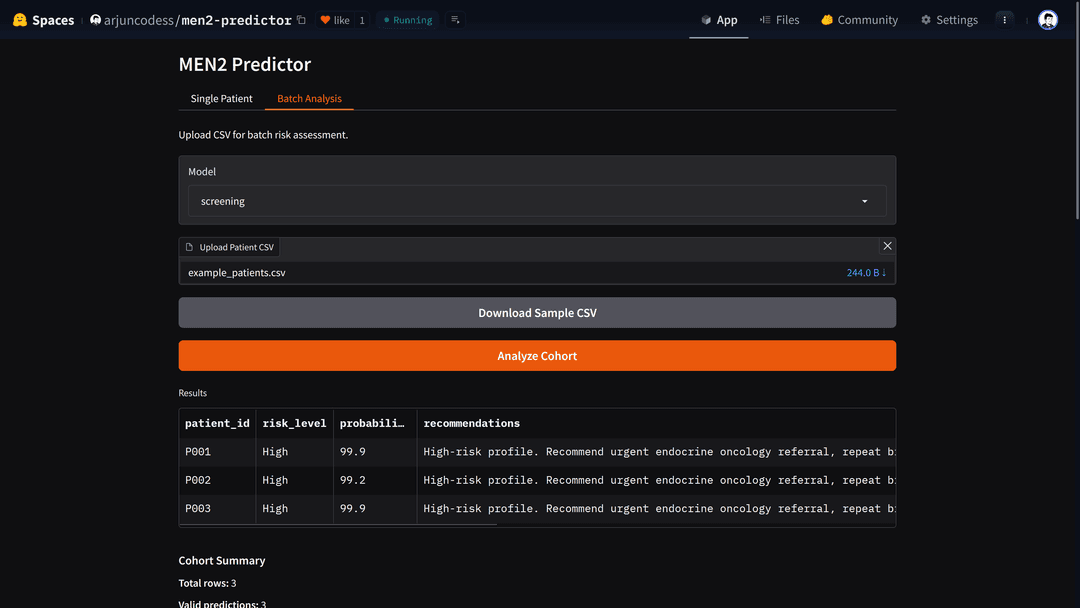Viewport: 1080px width, 608px height.
Task: Open the three-dot options menu
Action: coord(1004,19)
